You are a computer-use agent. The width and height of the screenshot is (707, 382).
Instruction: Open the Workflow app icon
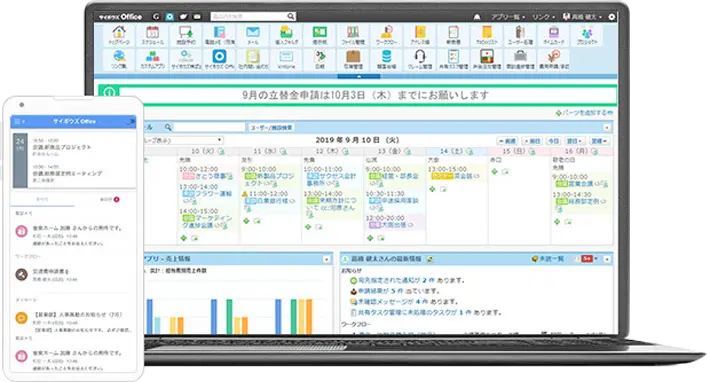click(386, 35)
